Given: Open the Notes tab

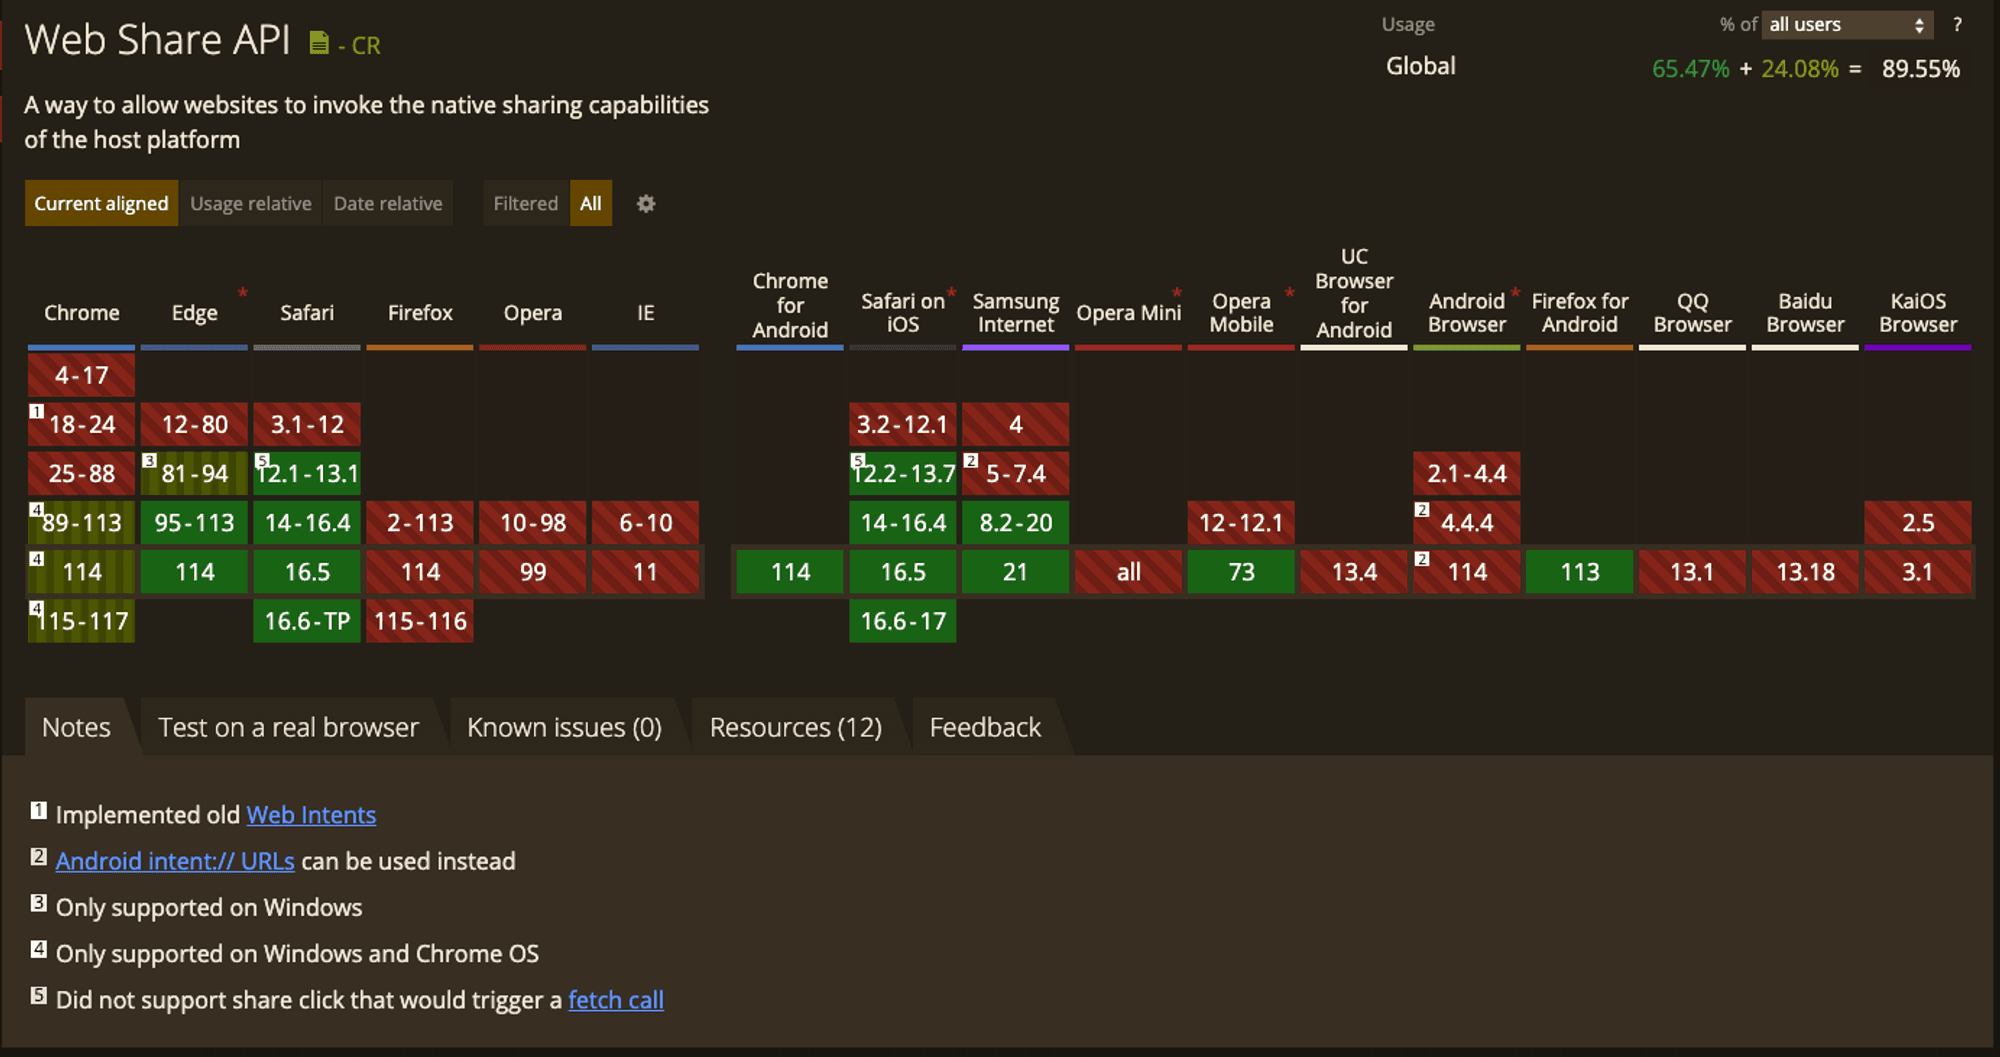Looking at the screenshot, I should [77, 727].
